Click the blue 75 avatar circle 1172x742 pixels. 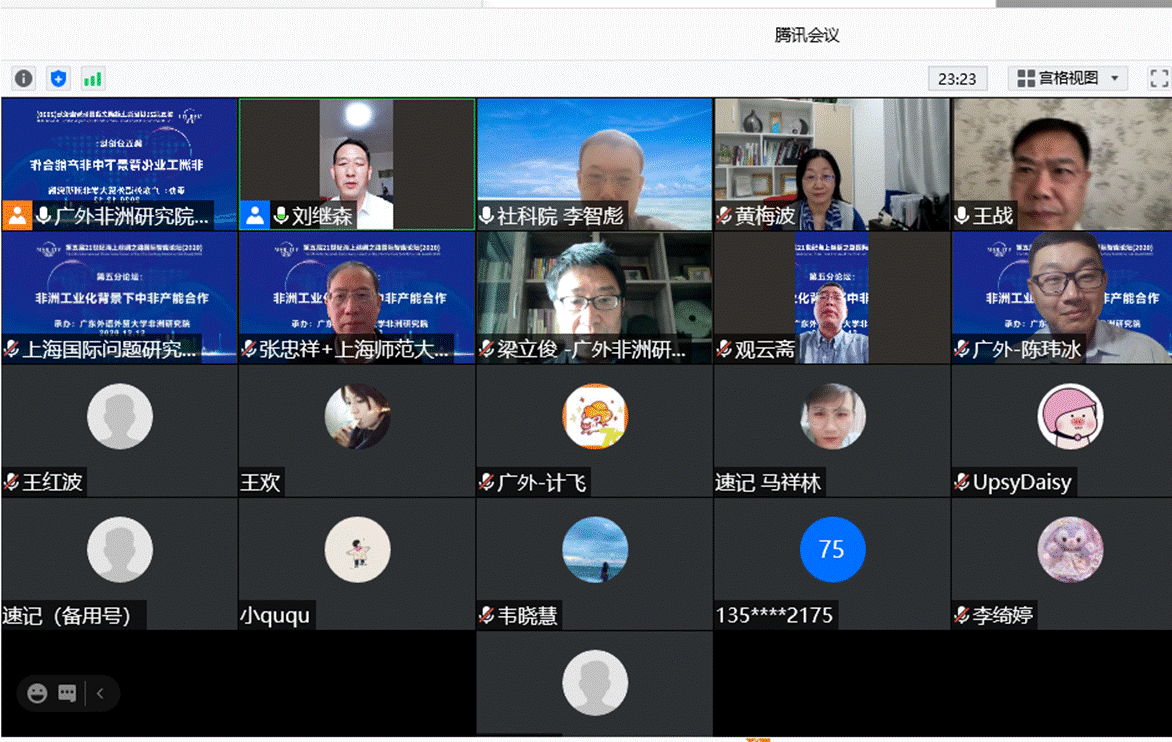pos(831,549)
